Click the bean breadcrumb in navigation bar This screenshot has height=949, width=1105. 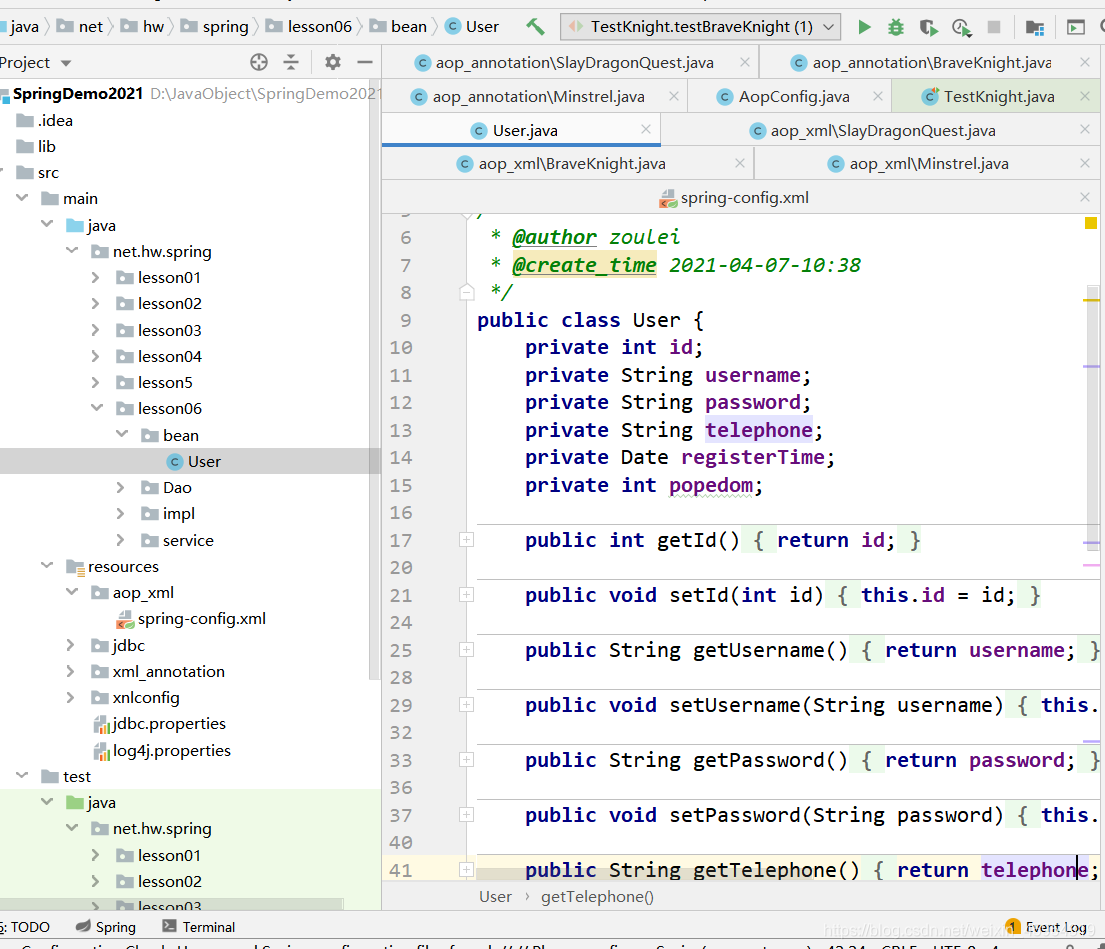tap(399, 27)
